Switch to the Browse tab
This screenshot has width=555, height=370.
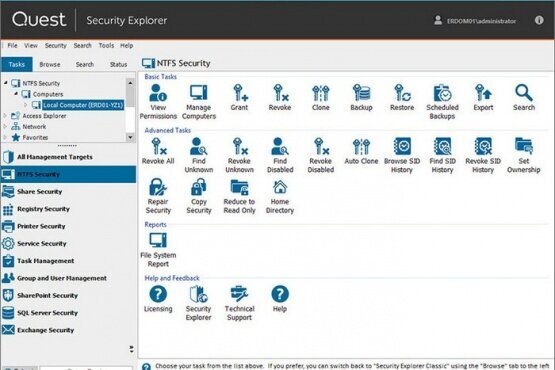pyautogui.click(x=50, y=64)
